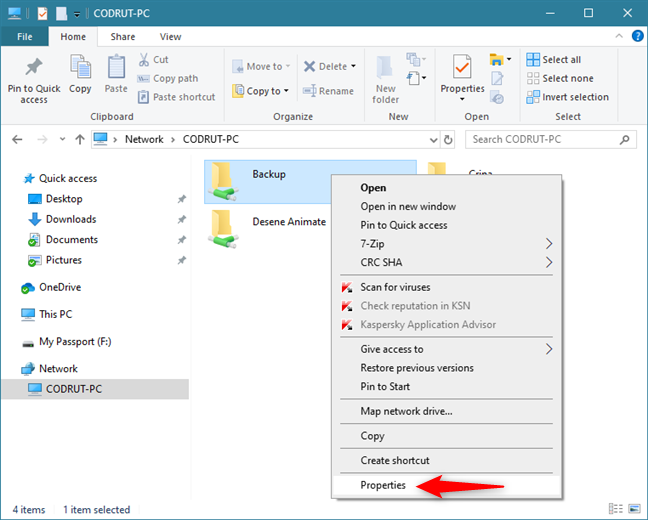This screenshot has height=520, width=648.
Task: Click the search magnifier icon
Action: [625, 140]
